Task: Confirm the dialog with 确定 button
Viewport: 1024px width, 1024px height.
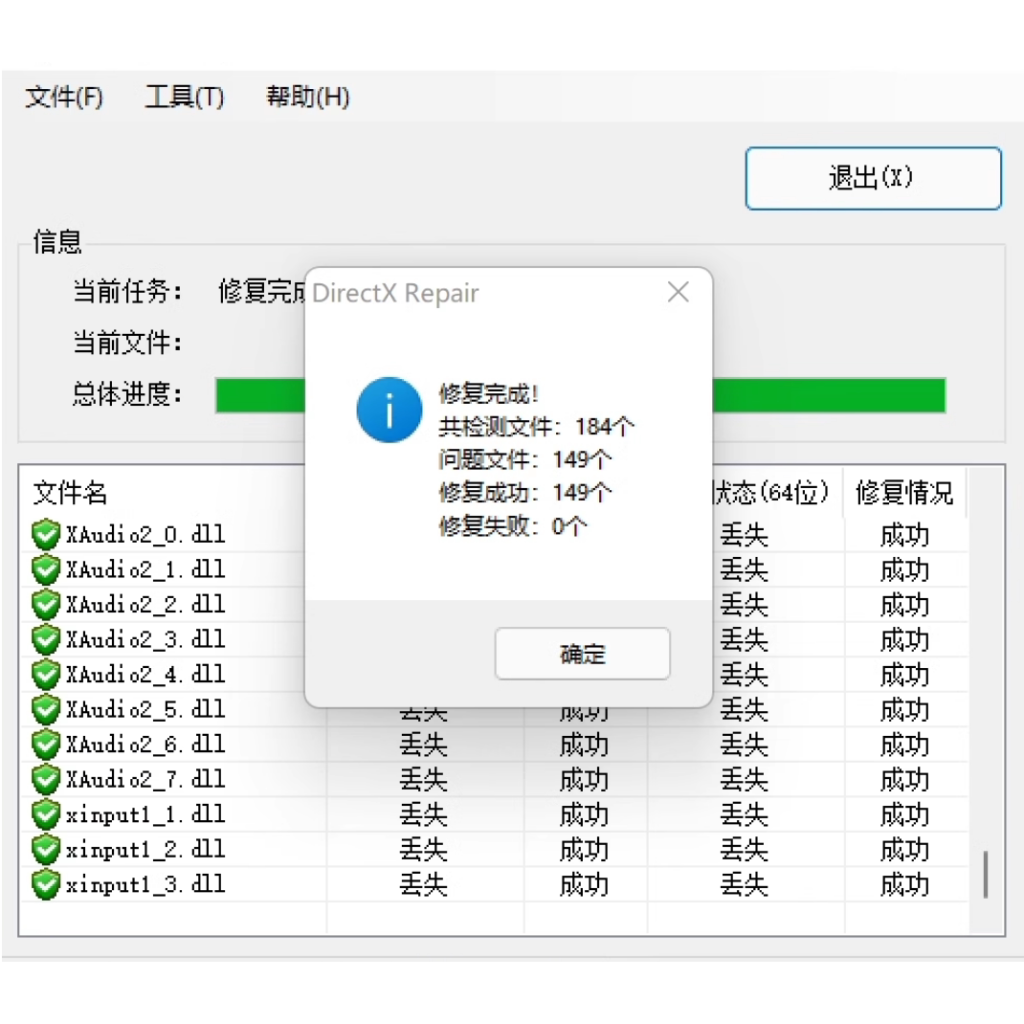Action: tap(583, 654)
